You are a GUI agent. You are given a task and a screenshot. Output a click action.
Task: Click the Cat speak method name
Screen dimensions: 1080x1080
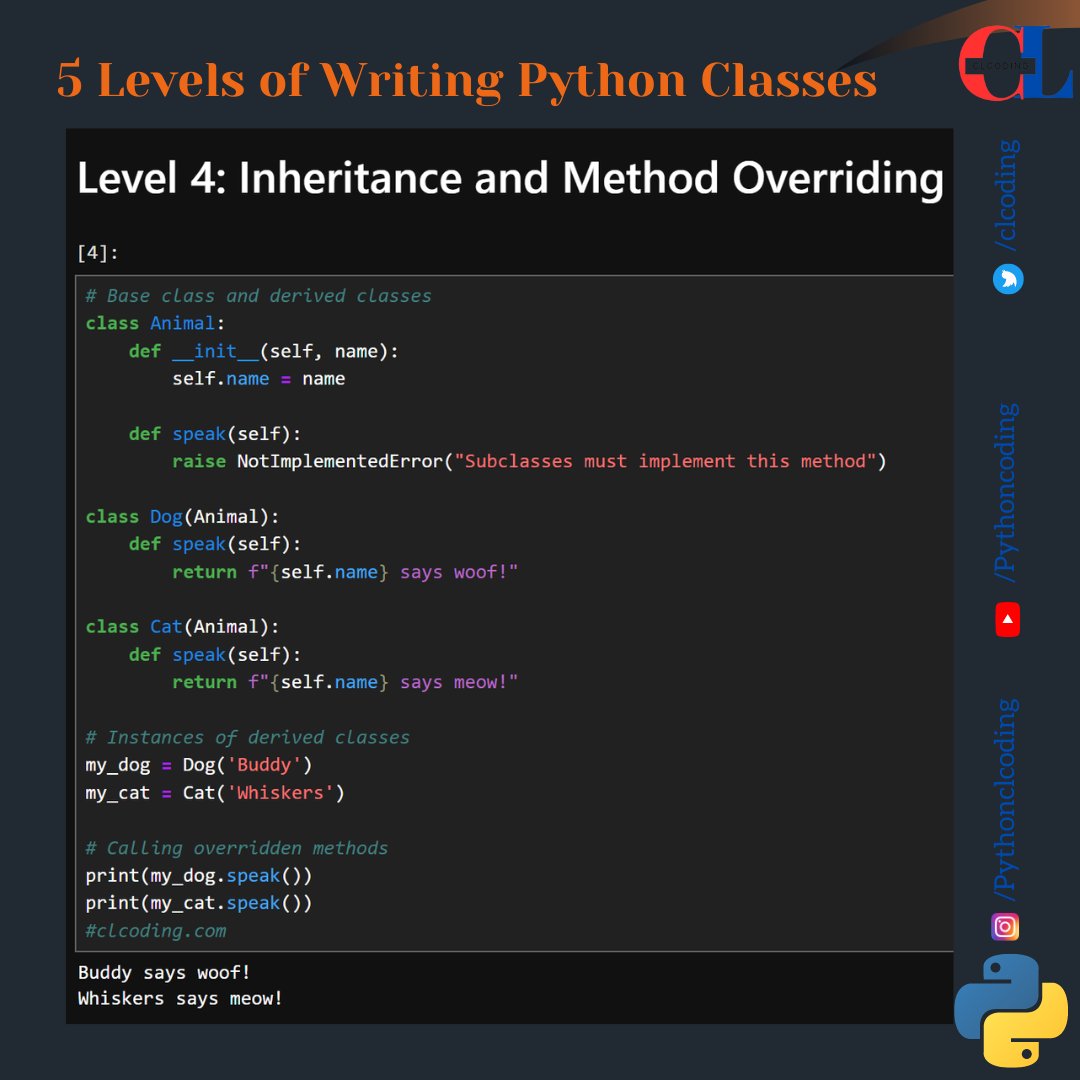[198, 654]
